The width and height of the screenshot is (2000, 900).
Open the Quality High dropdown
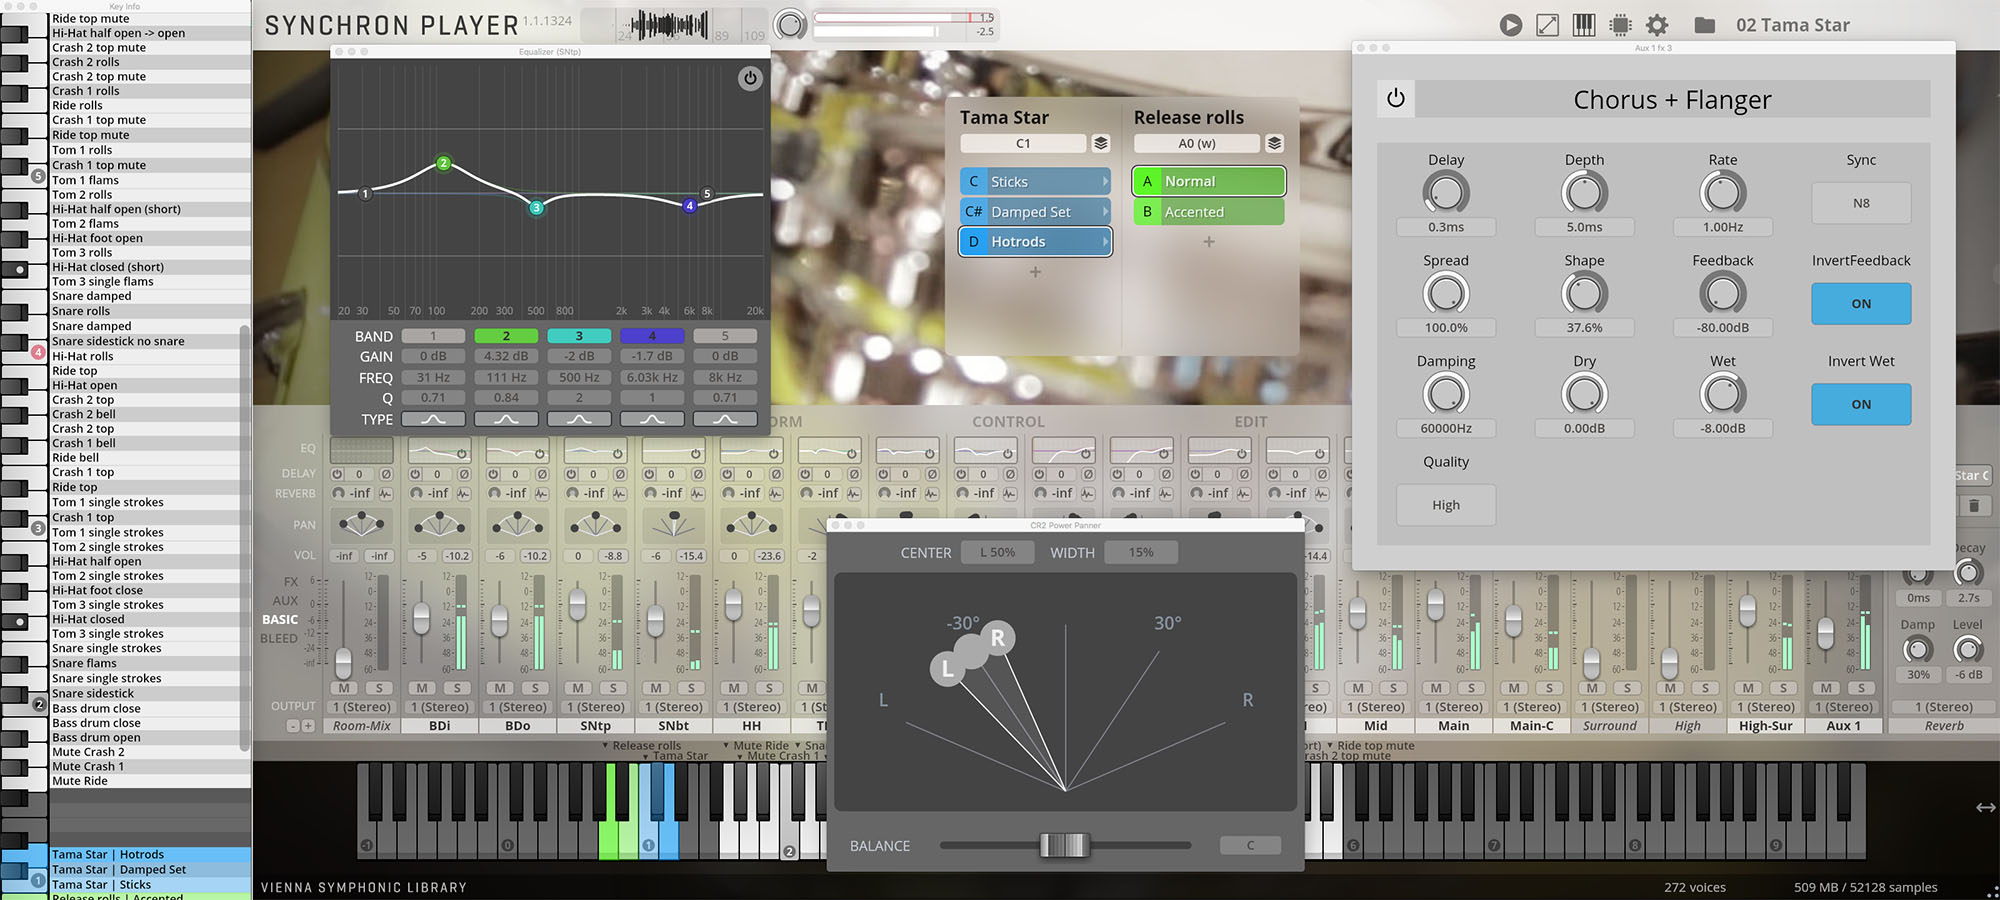tap(1446, 505)
